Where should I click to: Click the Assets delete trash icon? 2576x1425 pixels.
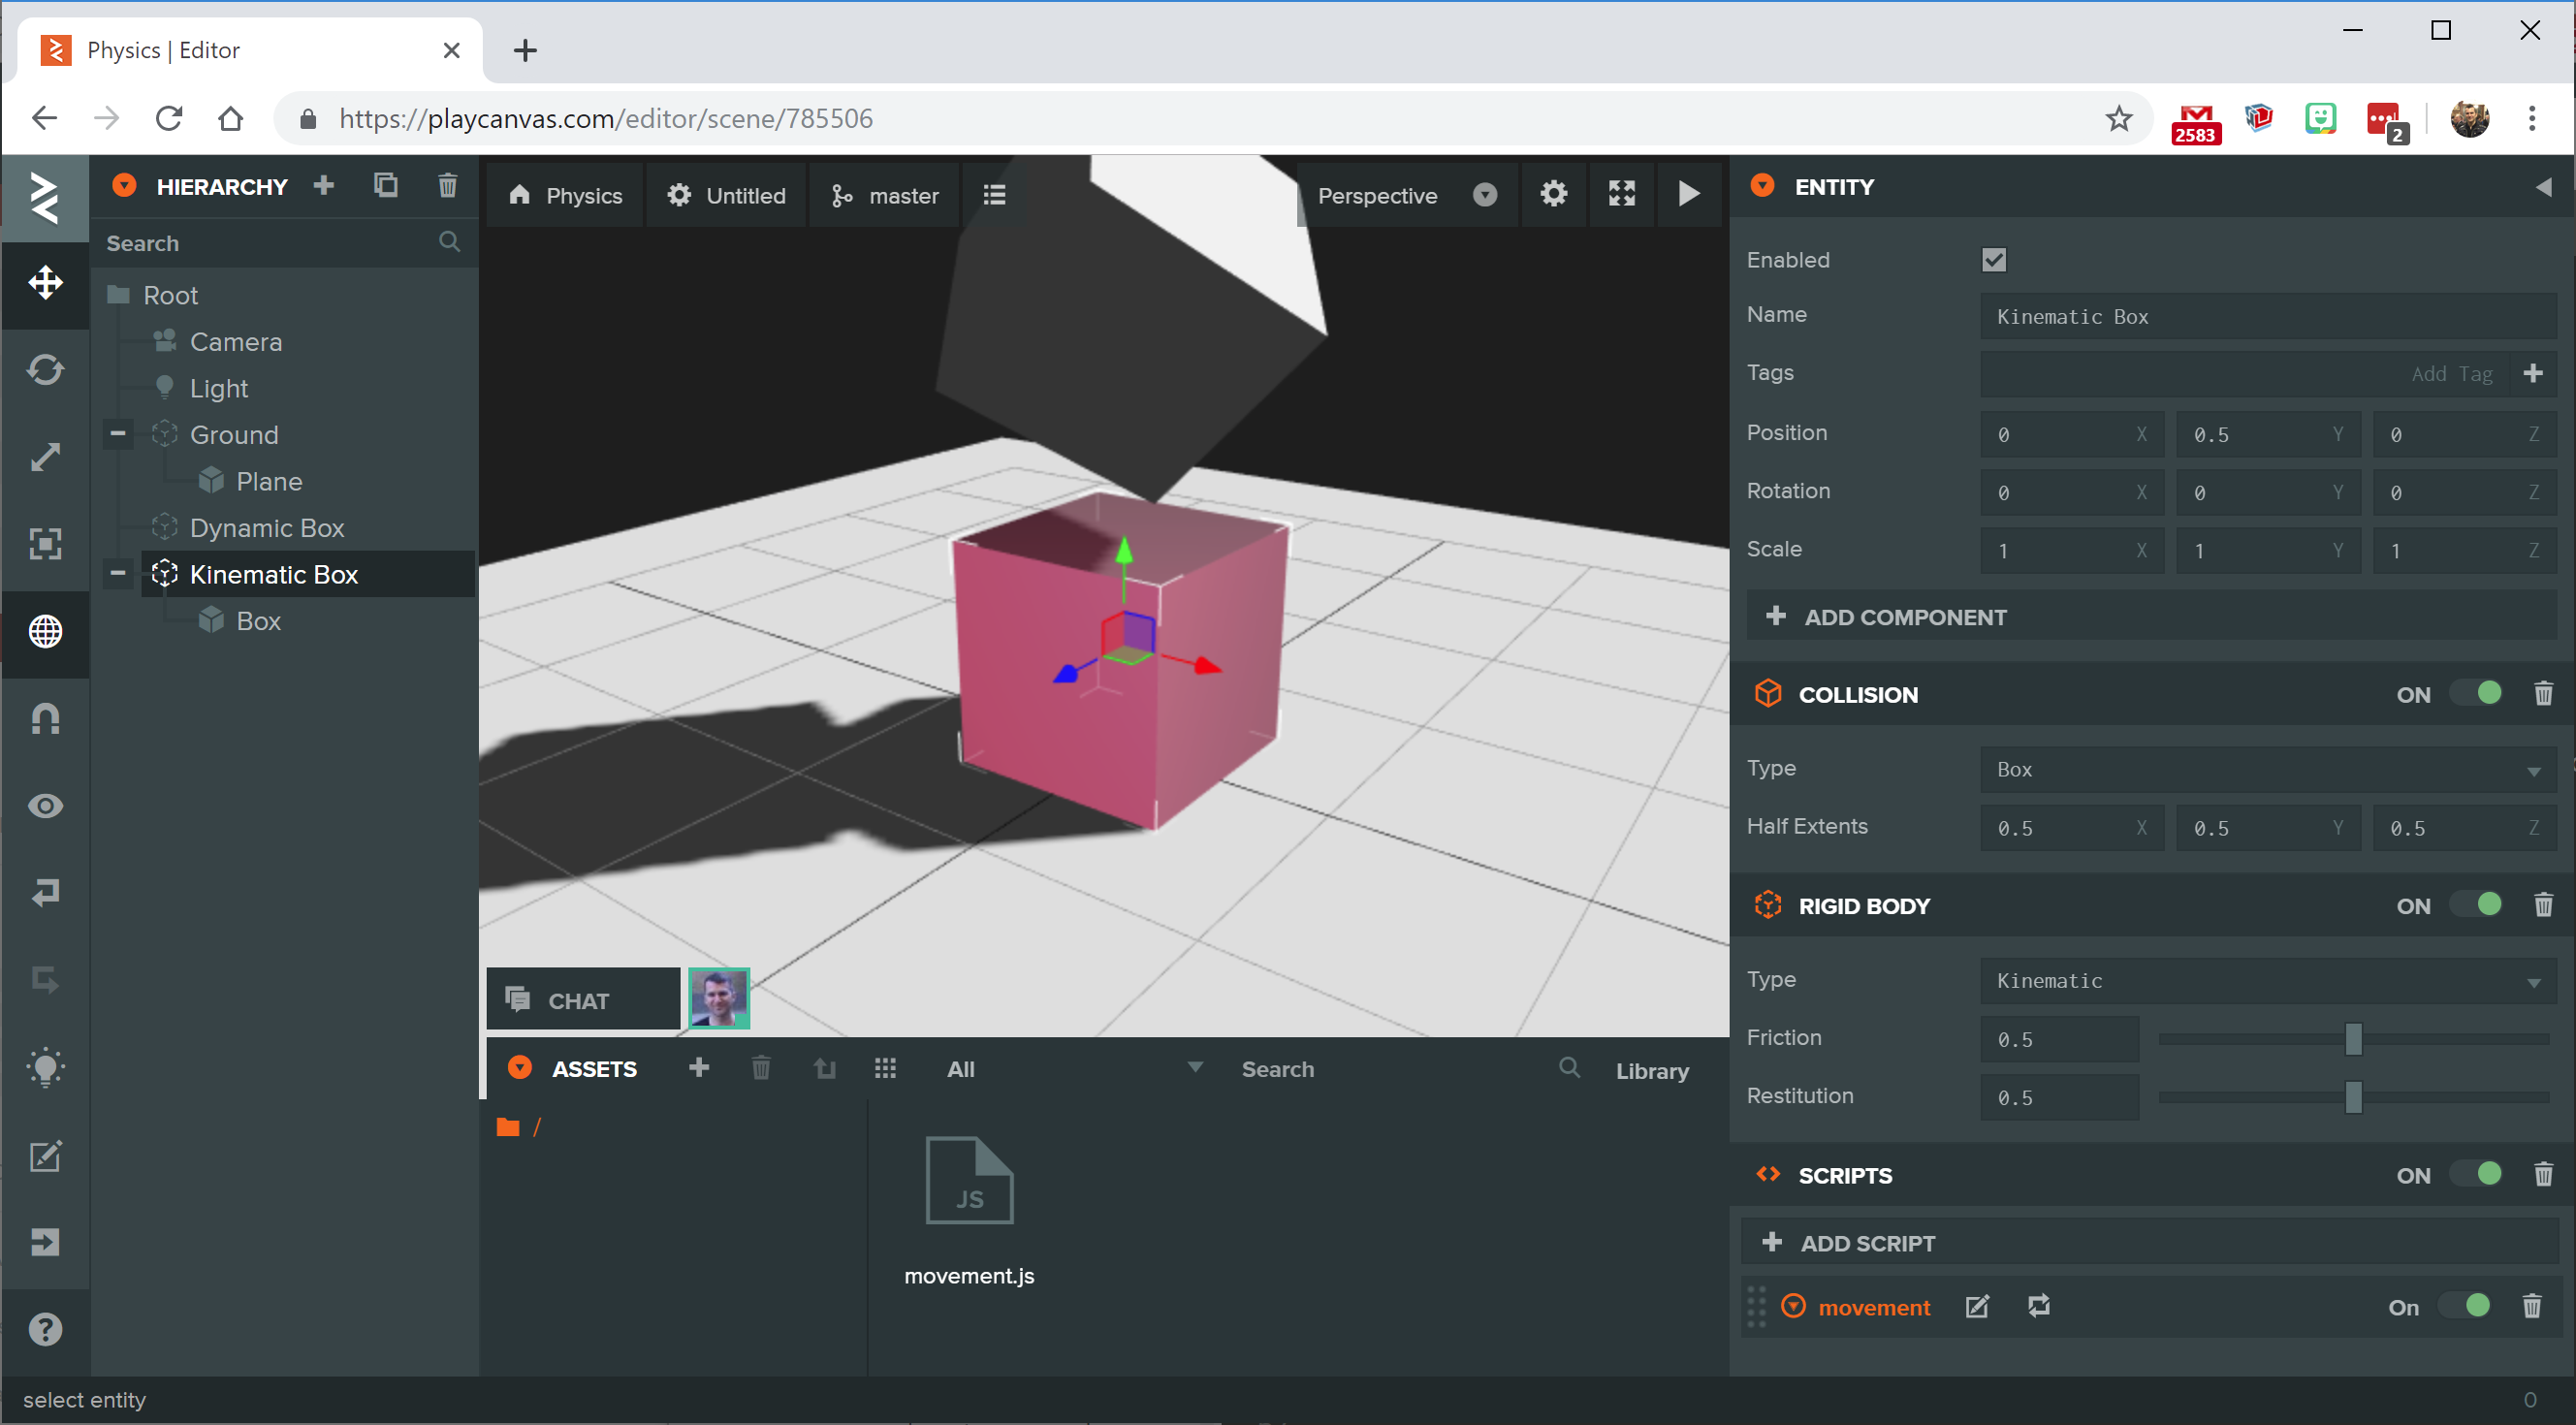tap(761, 1068)
